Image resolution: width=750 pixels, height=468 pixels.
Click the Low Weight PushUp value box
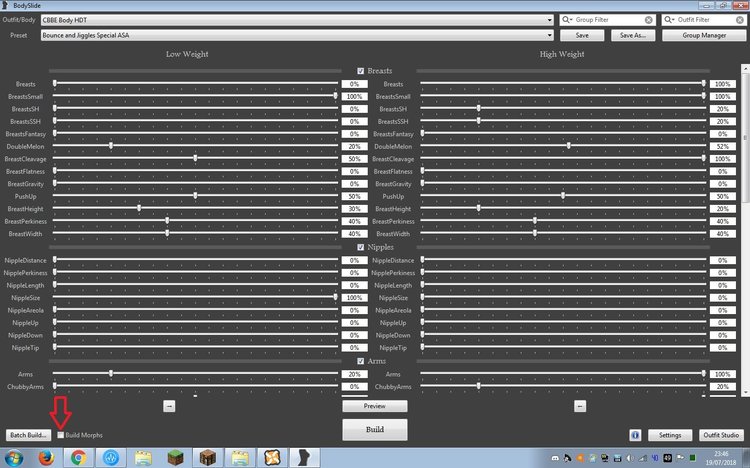tap(354, 196)
